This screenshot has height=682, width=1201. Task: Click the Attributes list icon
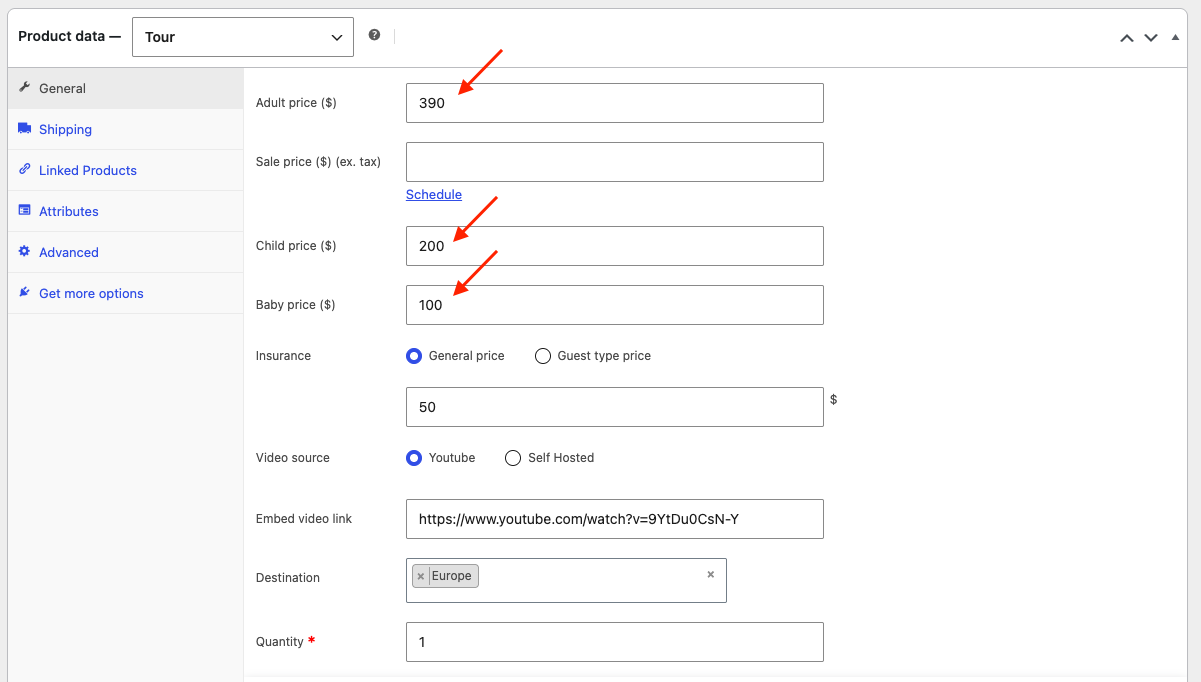(x=25, y=210)
